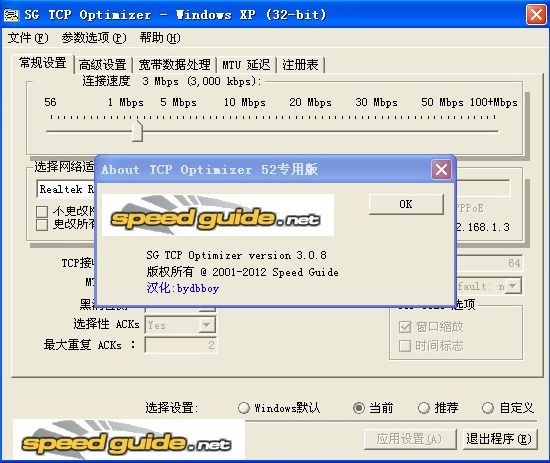Close the main TCP Optimizer window
Viewport: 550px width, 463px height.
tap(536, 15)
